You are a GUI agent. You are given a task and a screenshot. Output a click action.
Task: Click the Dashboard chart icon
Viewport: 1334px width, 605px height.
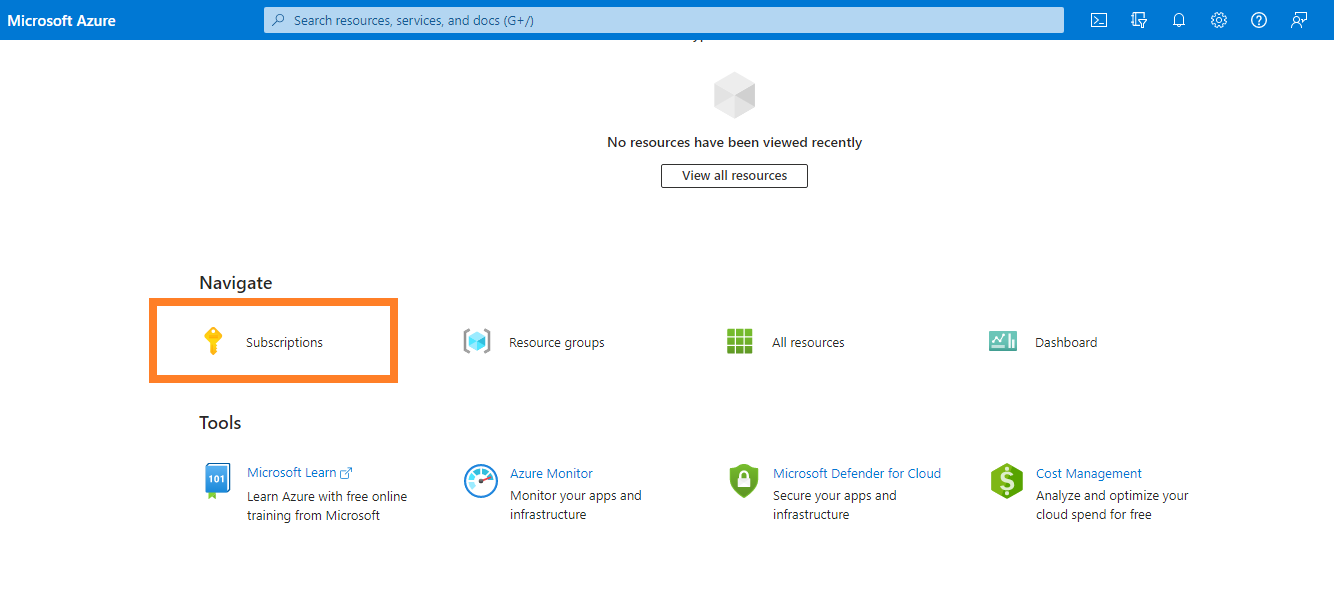click(x=1002, y=342)
